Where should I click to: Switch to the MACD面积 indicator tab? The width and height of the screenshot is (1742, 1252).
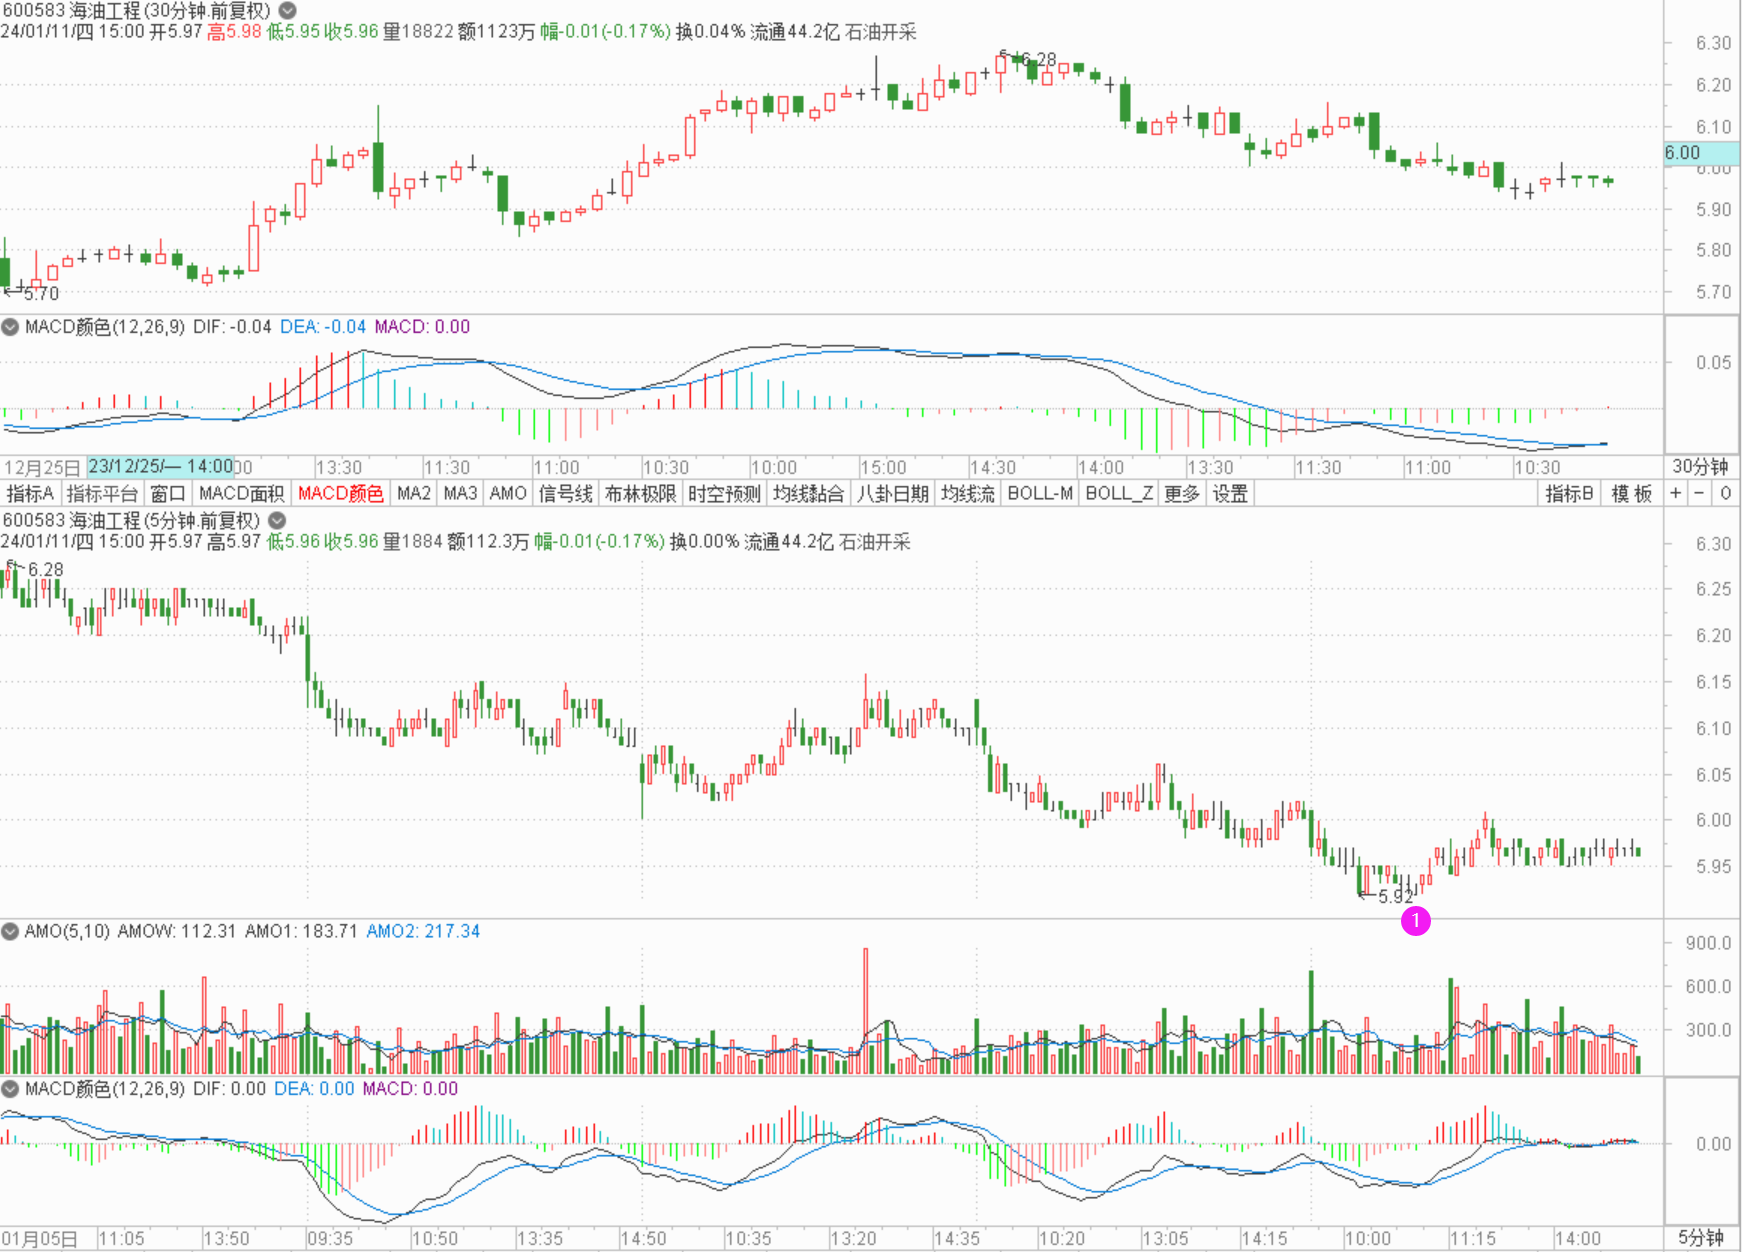[x=241, y=493]
